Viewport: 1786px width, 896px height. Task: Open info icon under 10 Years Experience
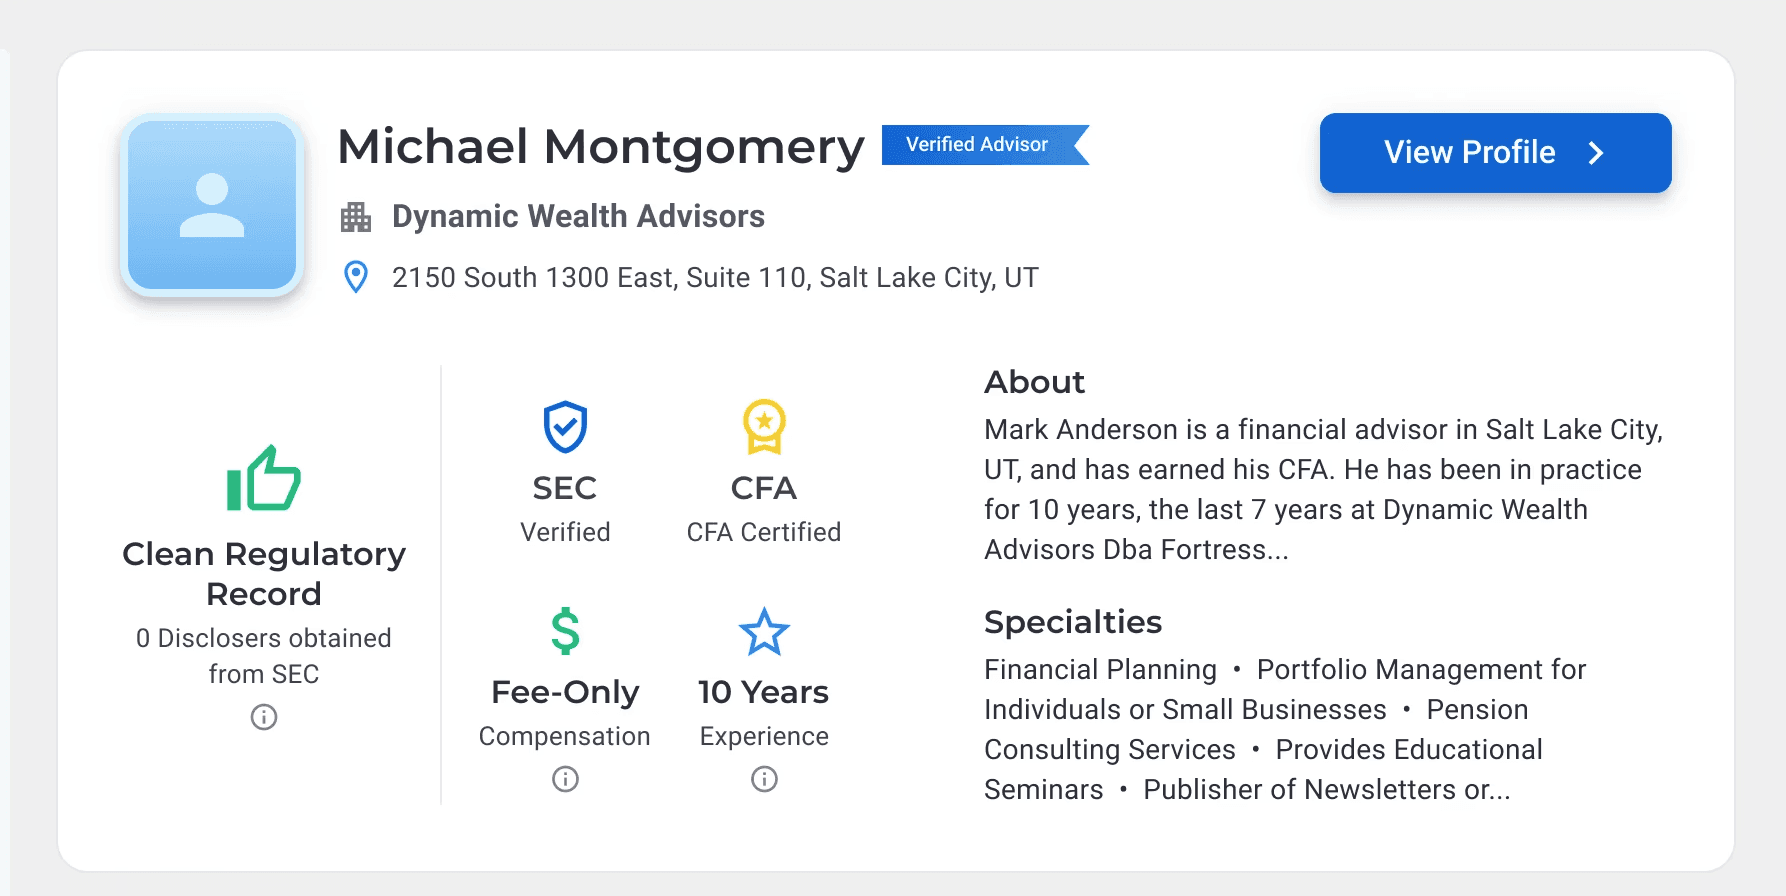[764, 779]
